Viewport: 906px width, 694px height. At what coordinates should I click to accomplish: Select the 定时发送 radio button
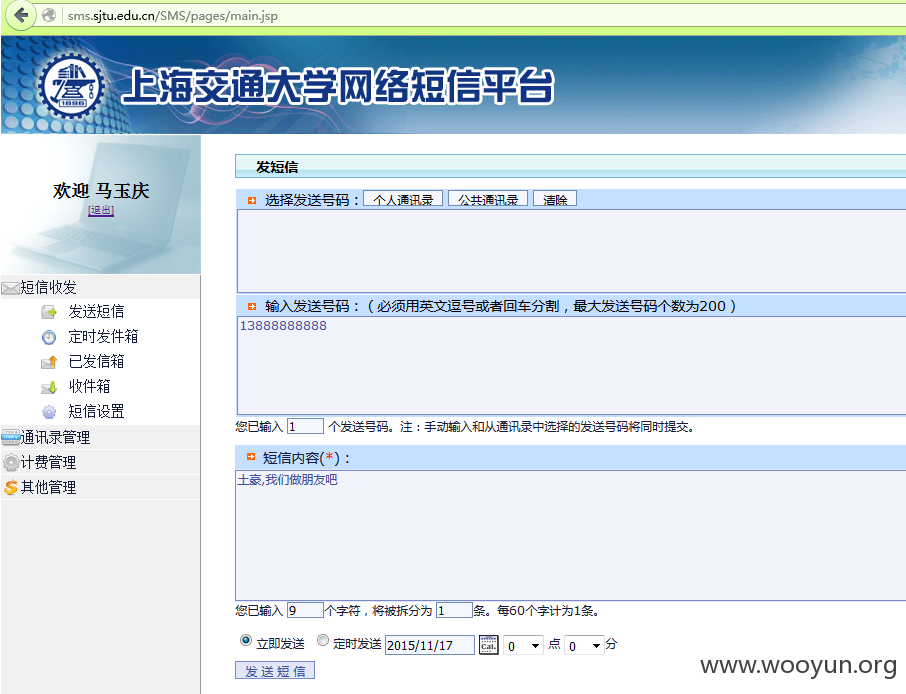(x=322, y=640)
